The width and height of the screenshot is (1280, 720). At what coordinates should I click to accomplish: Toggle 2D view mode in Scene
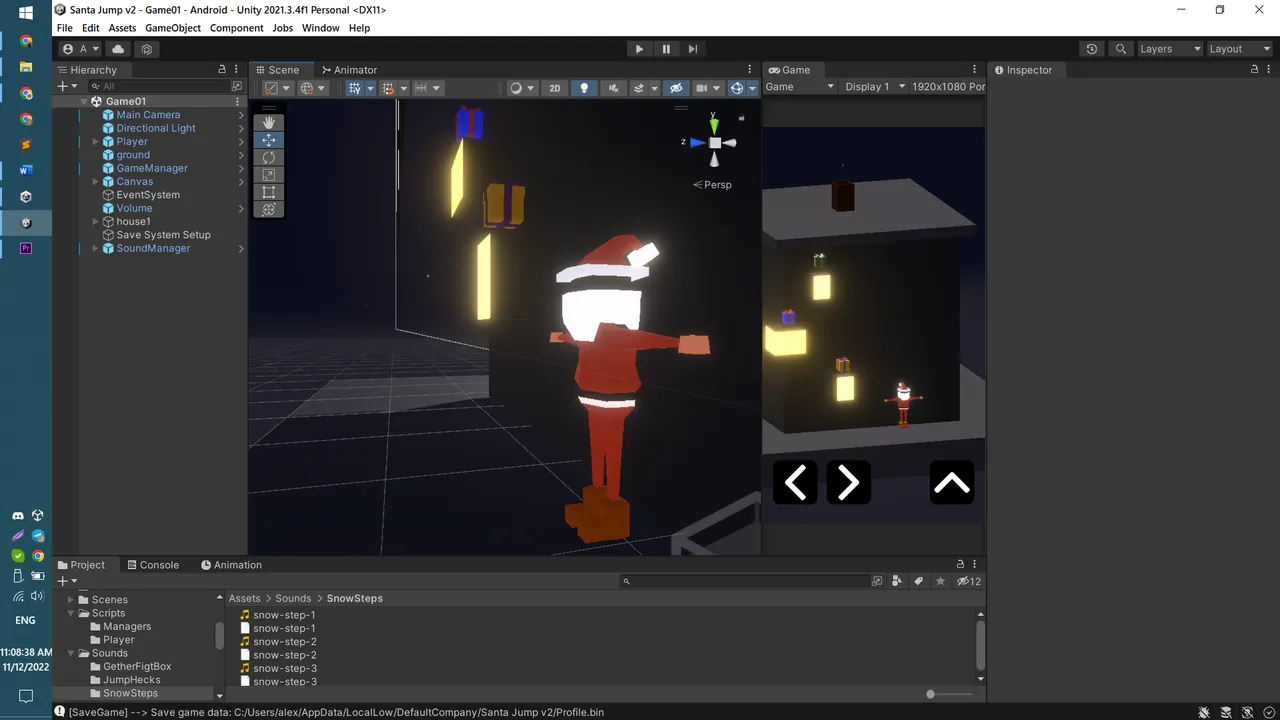(x=555, y=88)
